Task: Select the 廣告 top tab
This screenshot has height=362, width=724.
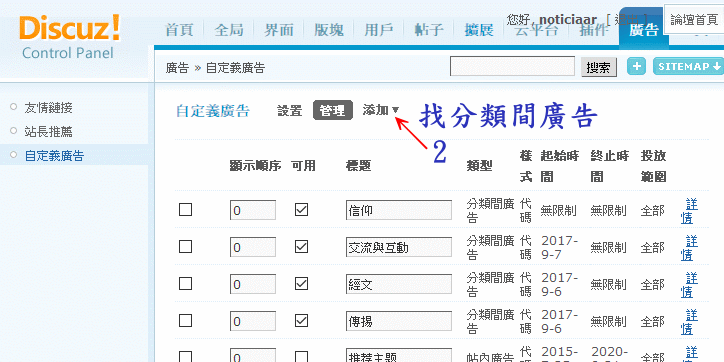Action: coord(644,30)
